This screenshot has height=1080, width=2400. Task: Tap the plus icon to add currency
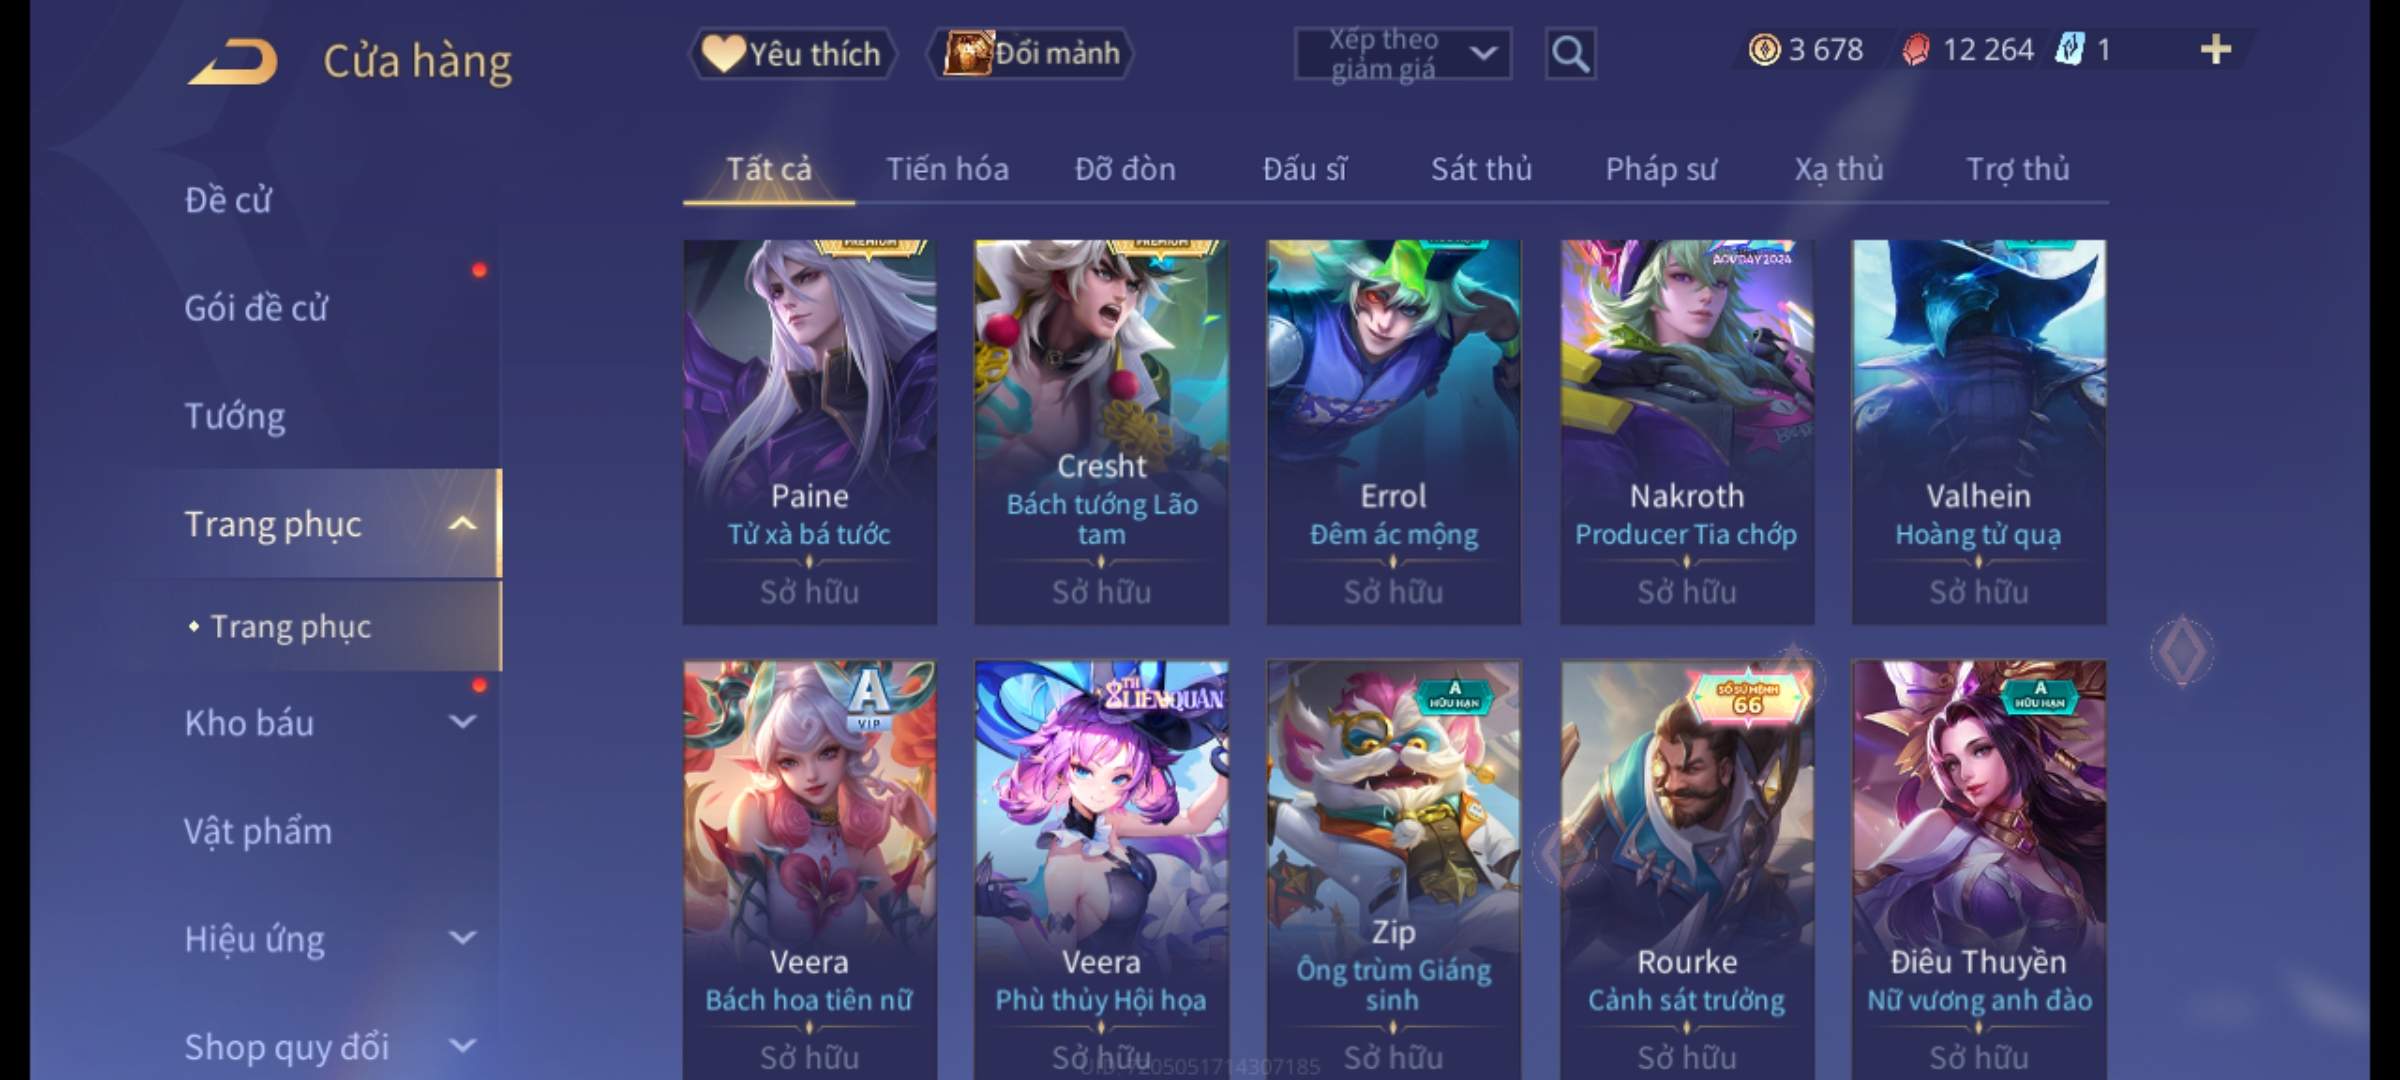(2216, 50)
